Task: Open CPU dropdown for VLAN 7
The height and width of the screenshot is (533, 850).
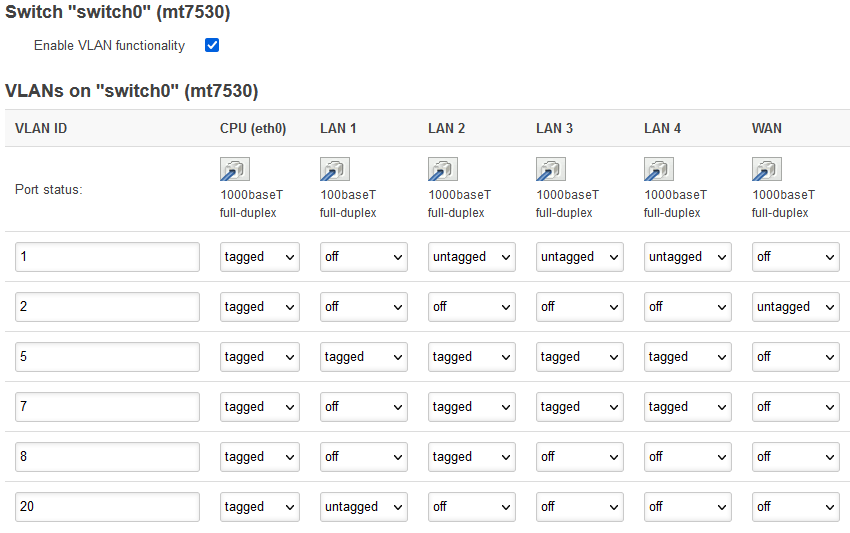Action: (260, 407)
